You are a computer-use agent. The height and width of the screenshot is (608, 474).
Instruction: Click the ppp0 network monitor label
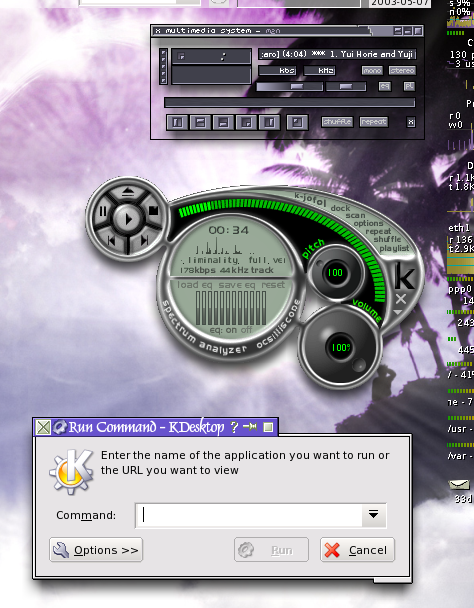pos(460,289)
